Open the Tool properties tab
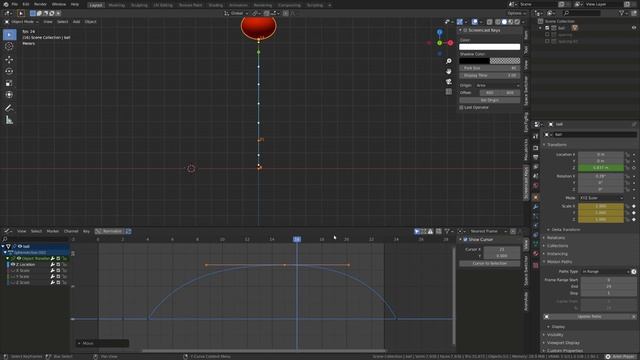 tap(536, 137)
